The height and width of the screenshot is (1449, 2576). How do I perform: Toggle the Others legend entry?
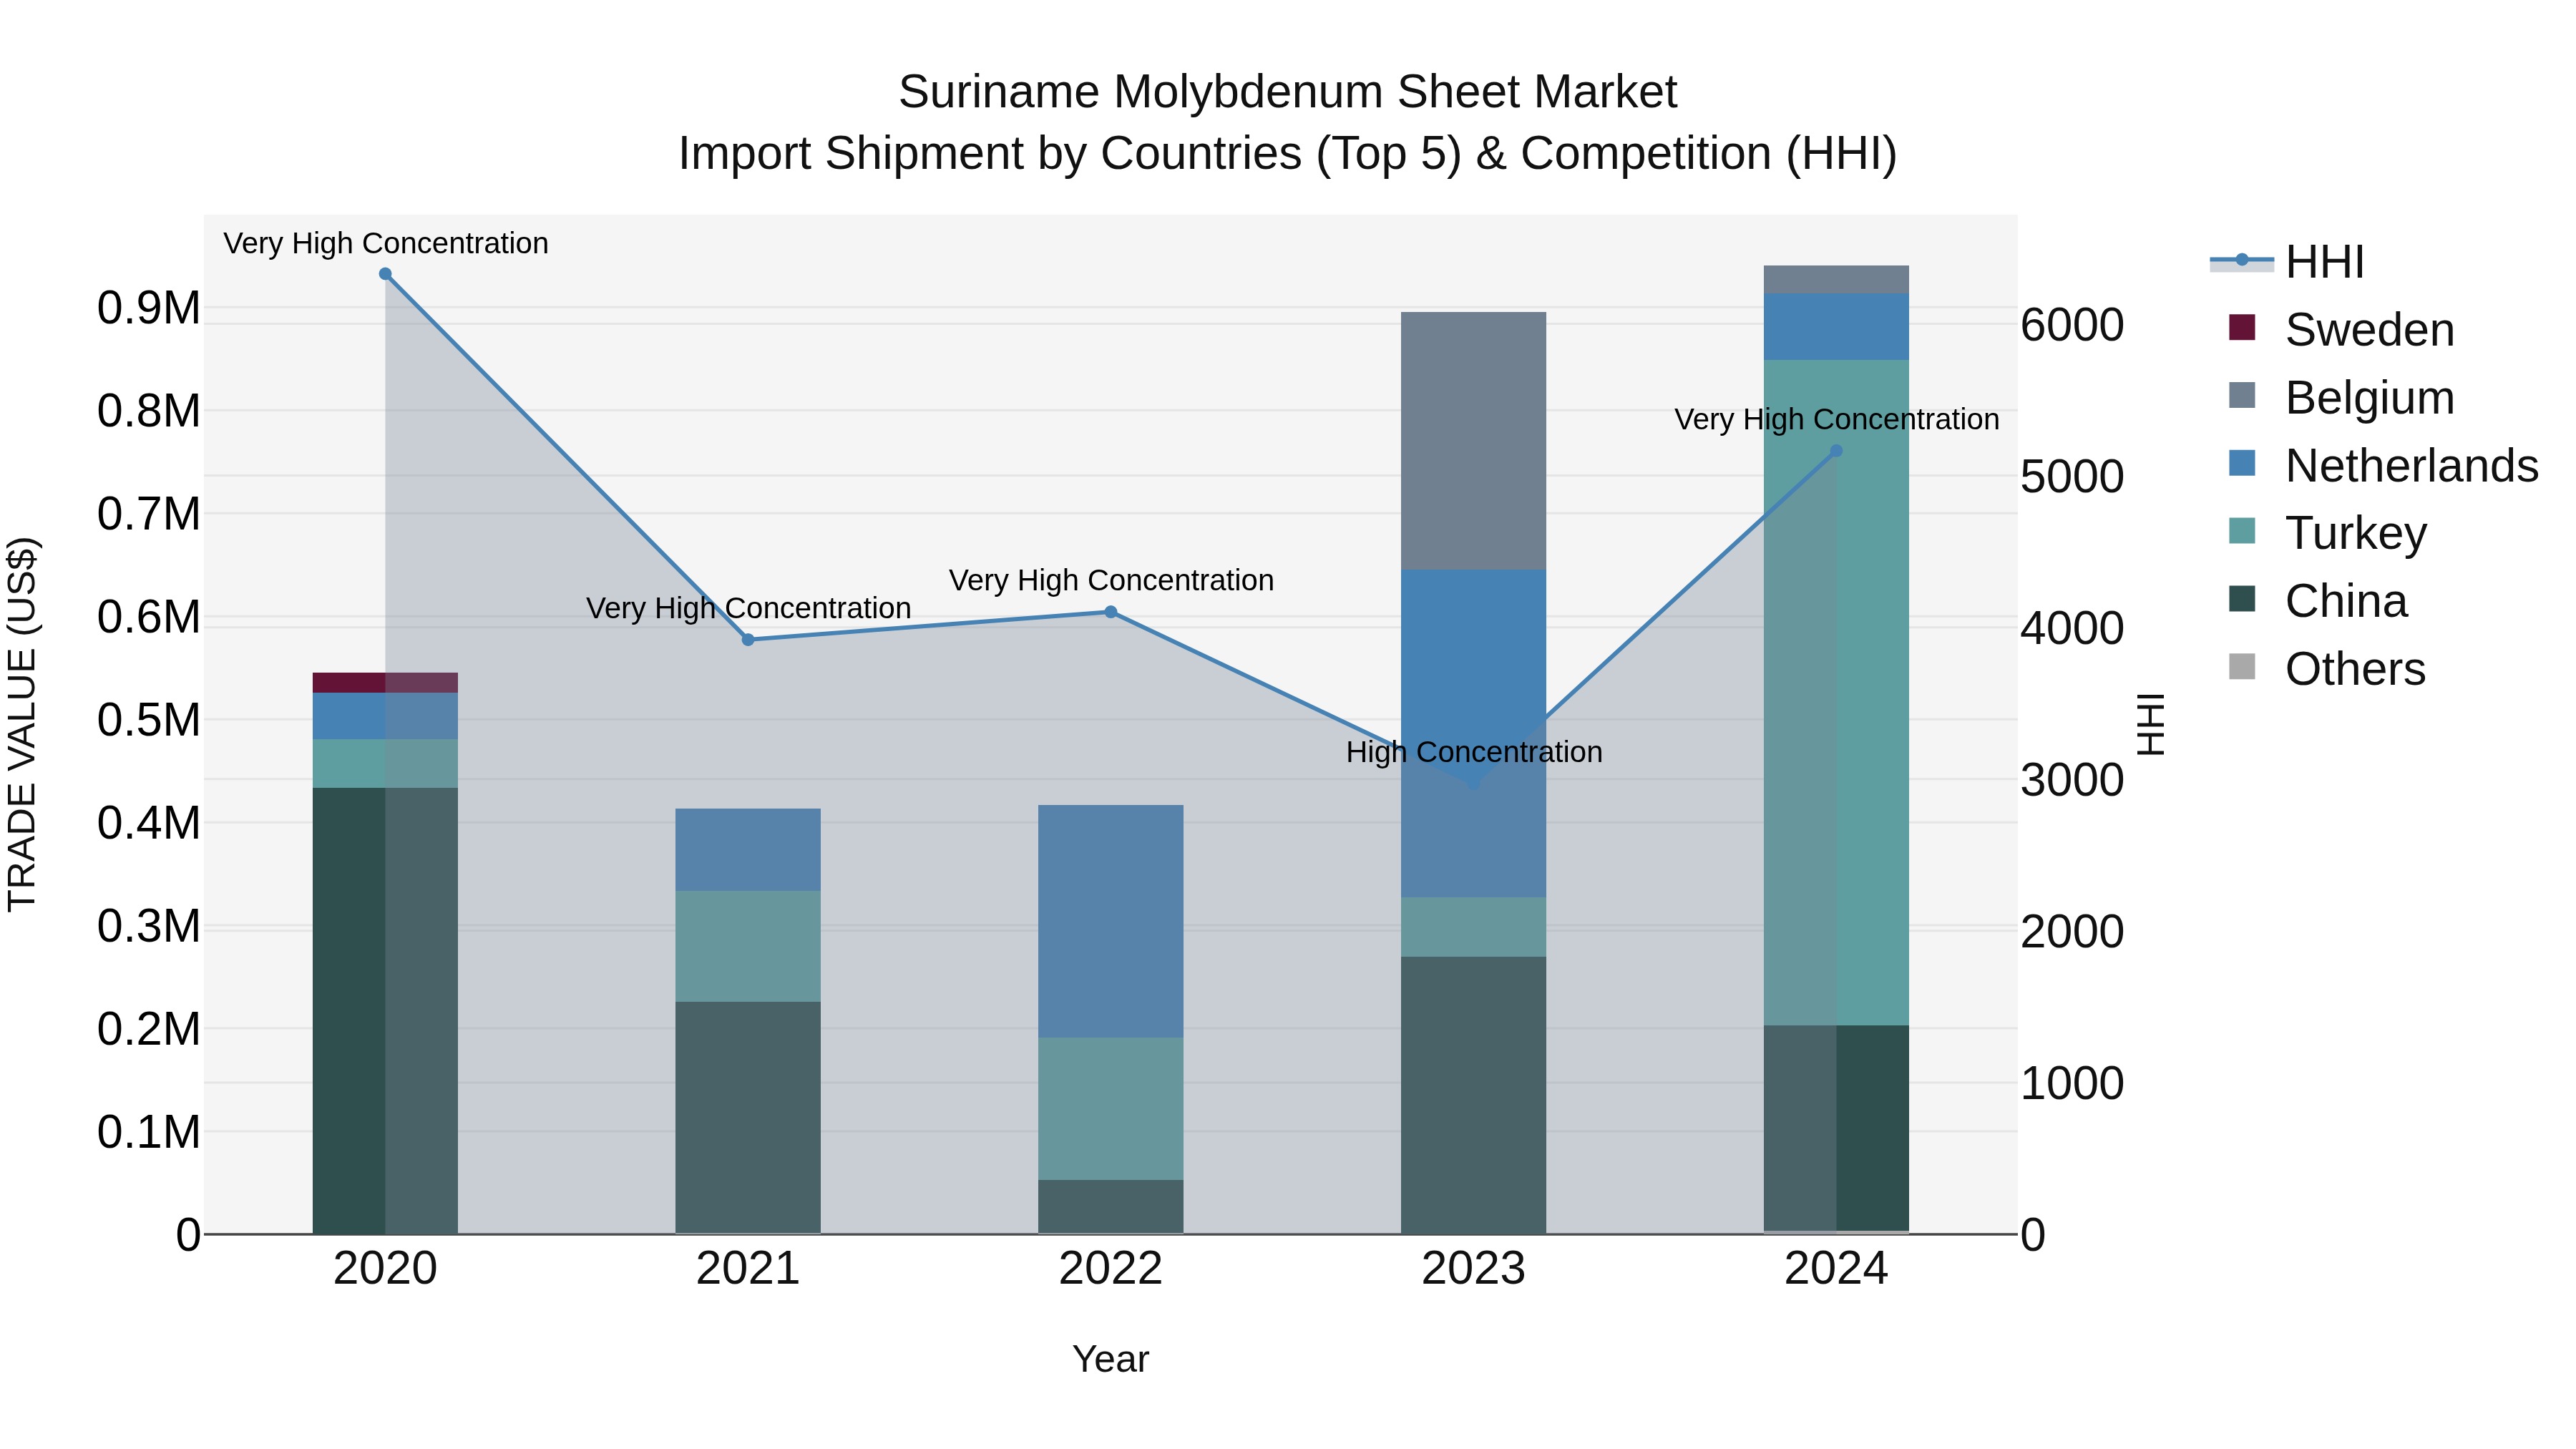(2327, 668)
